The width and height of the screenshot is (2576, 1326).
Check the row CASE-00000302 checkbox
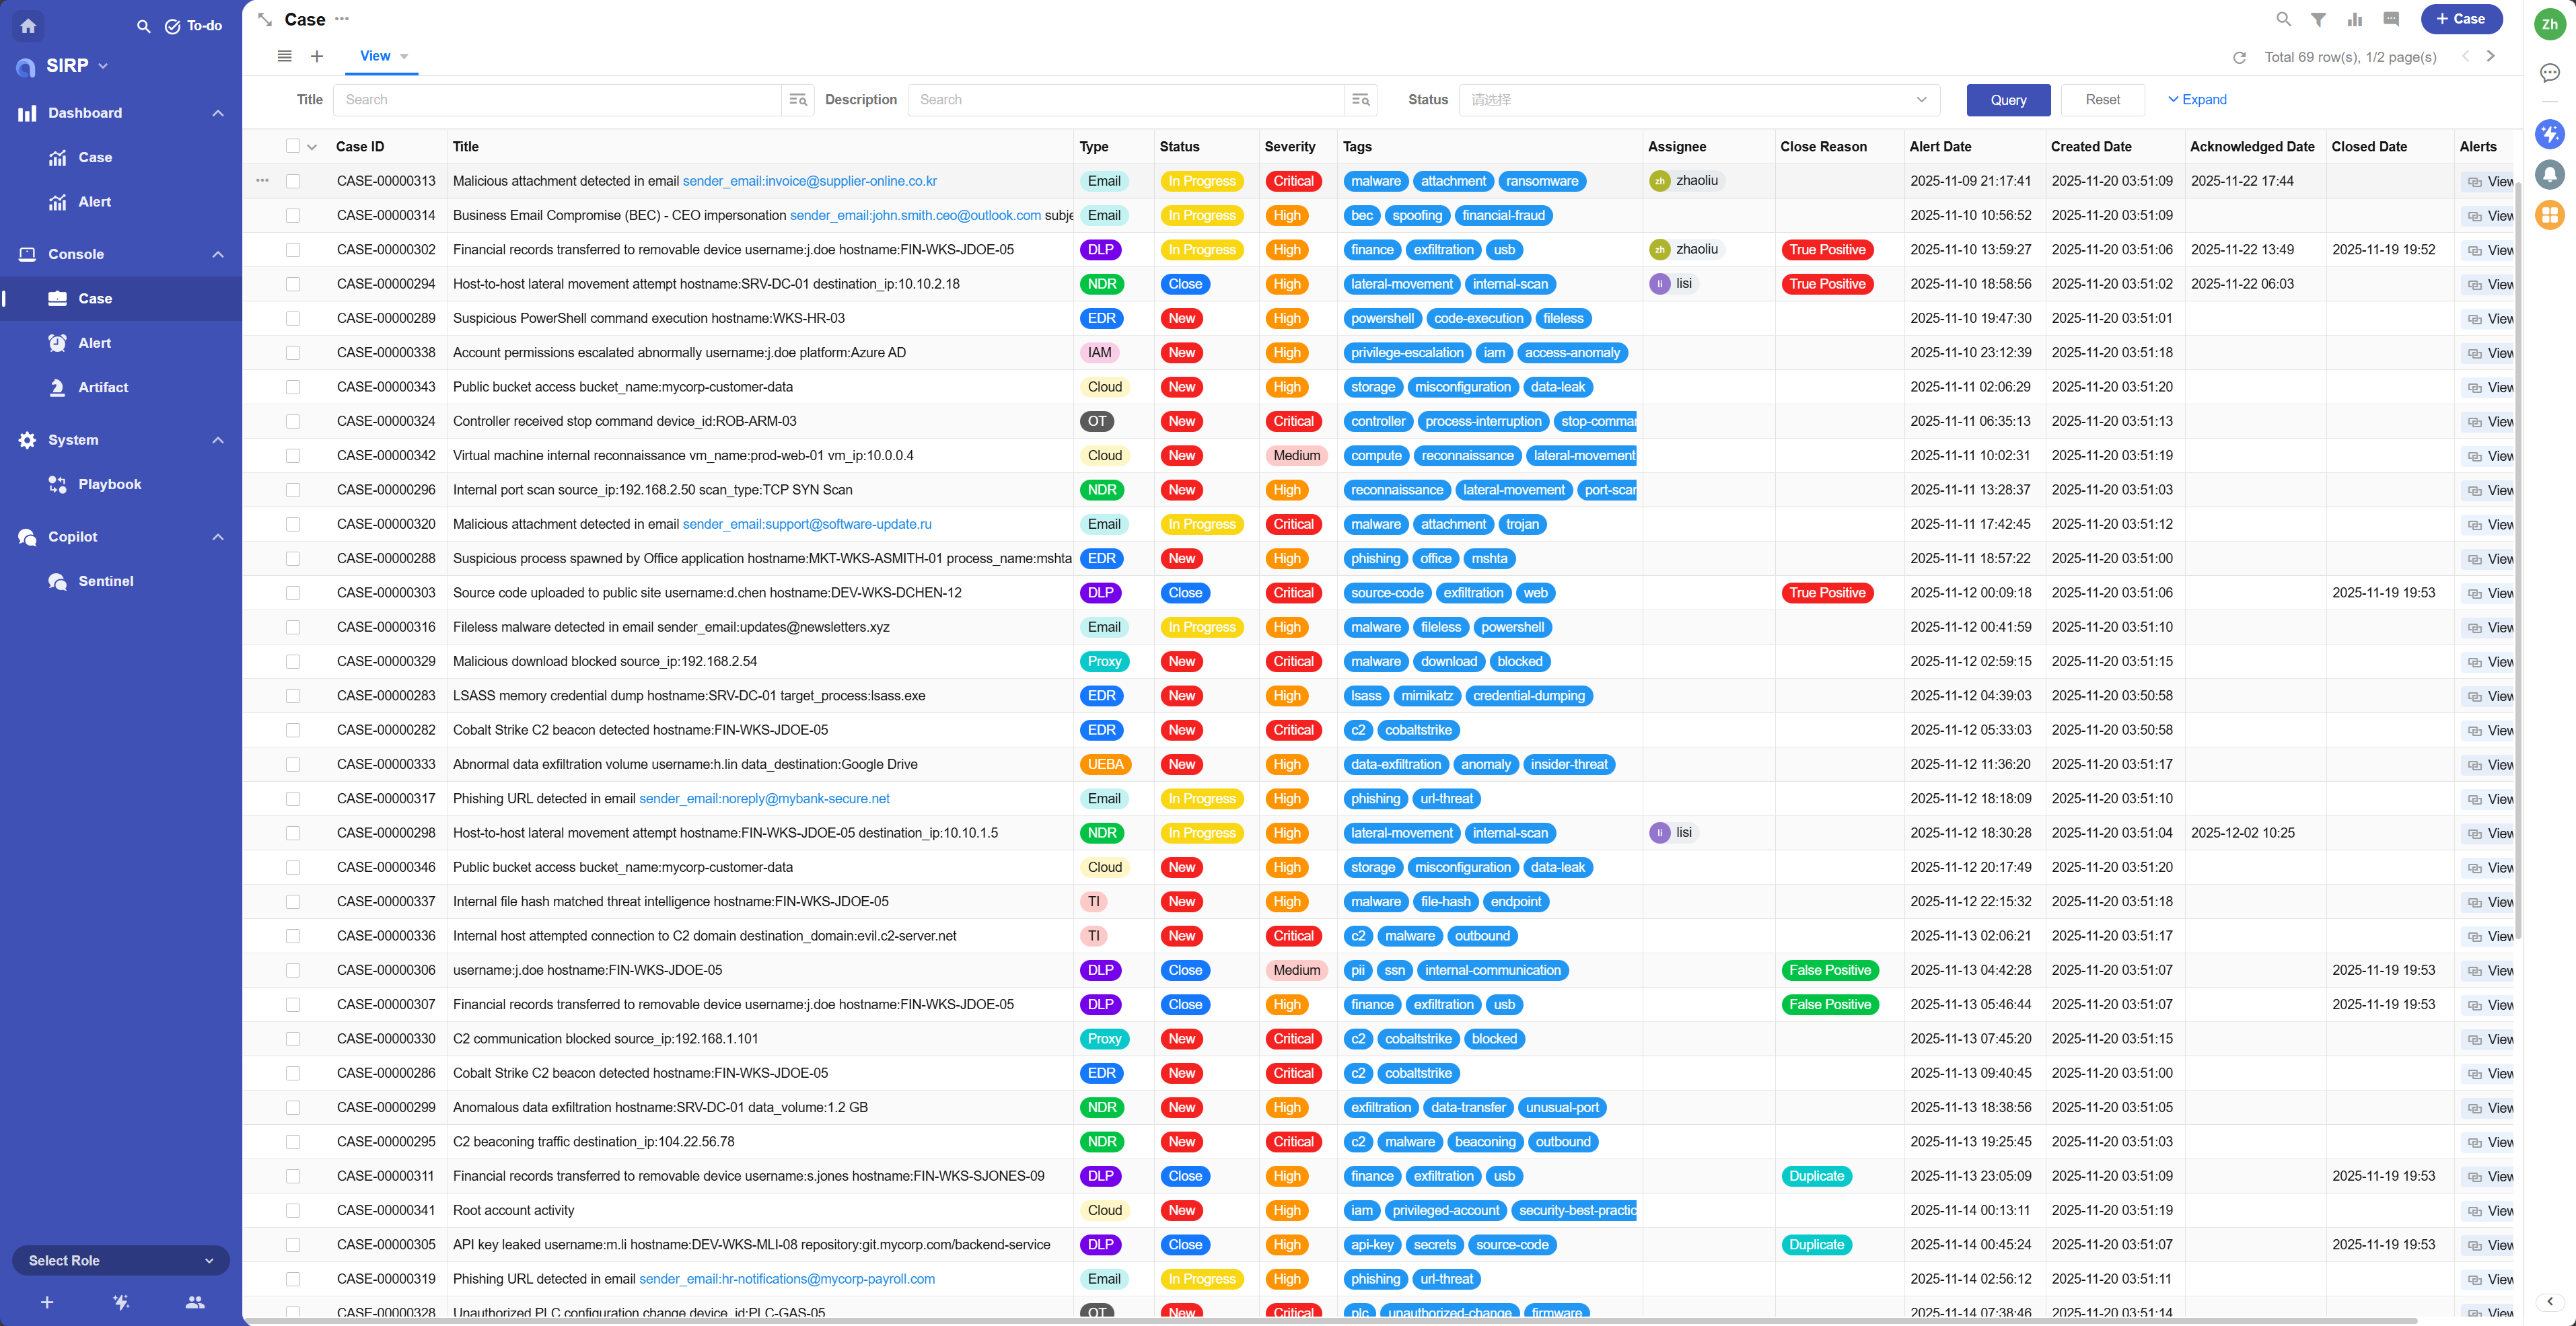click(x=293, y=250)
